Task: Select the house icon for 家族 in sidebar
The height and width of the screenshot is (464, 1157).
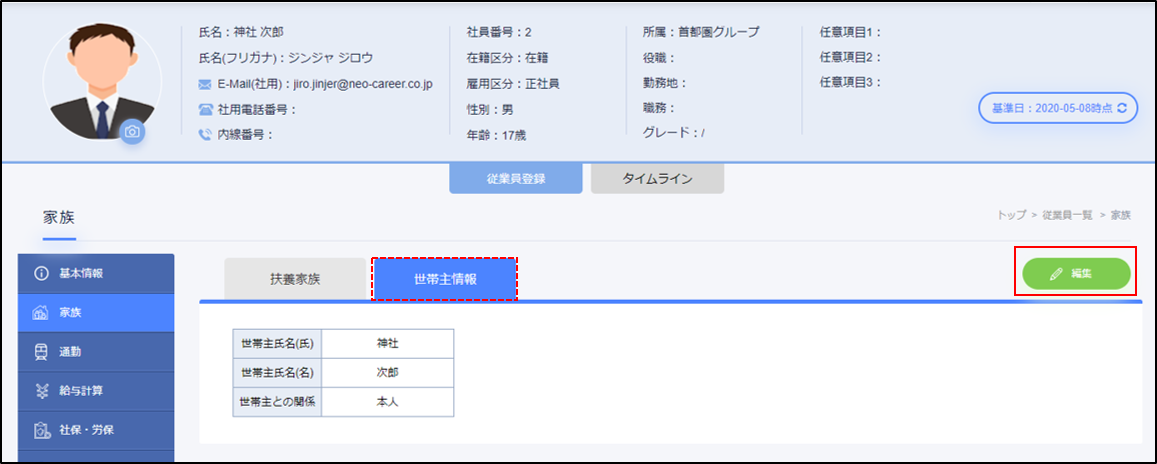Action: 42,312
